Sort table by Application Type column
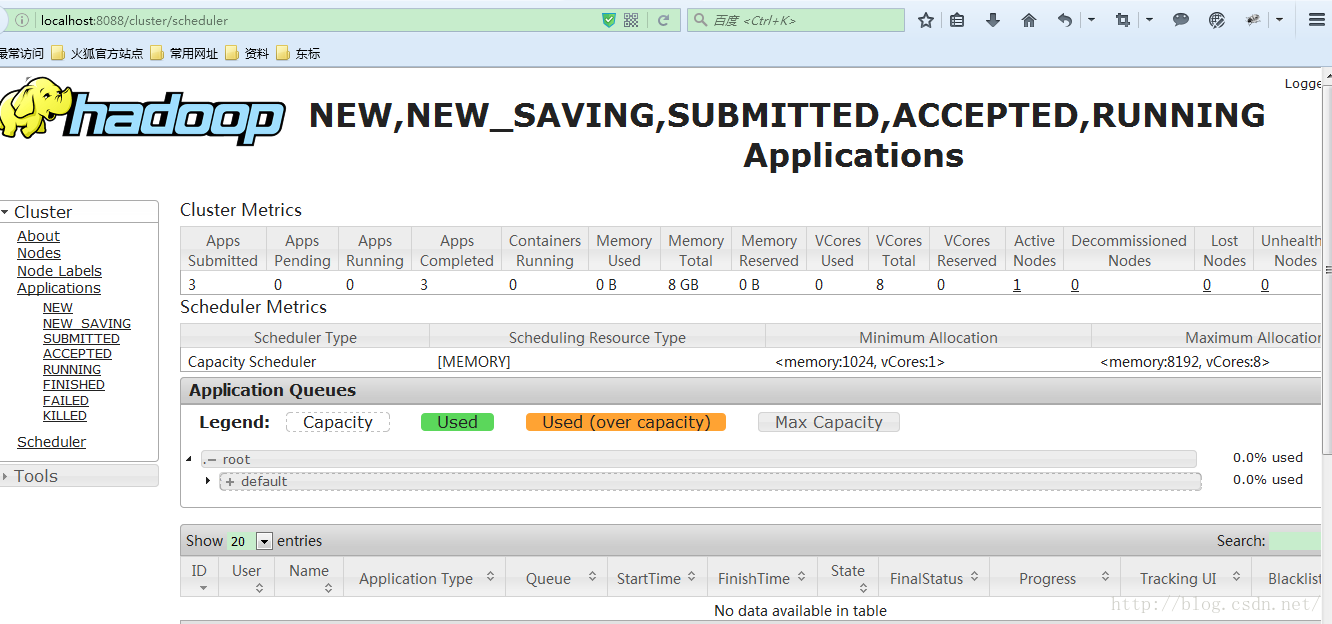 (x=426, y=577)
